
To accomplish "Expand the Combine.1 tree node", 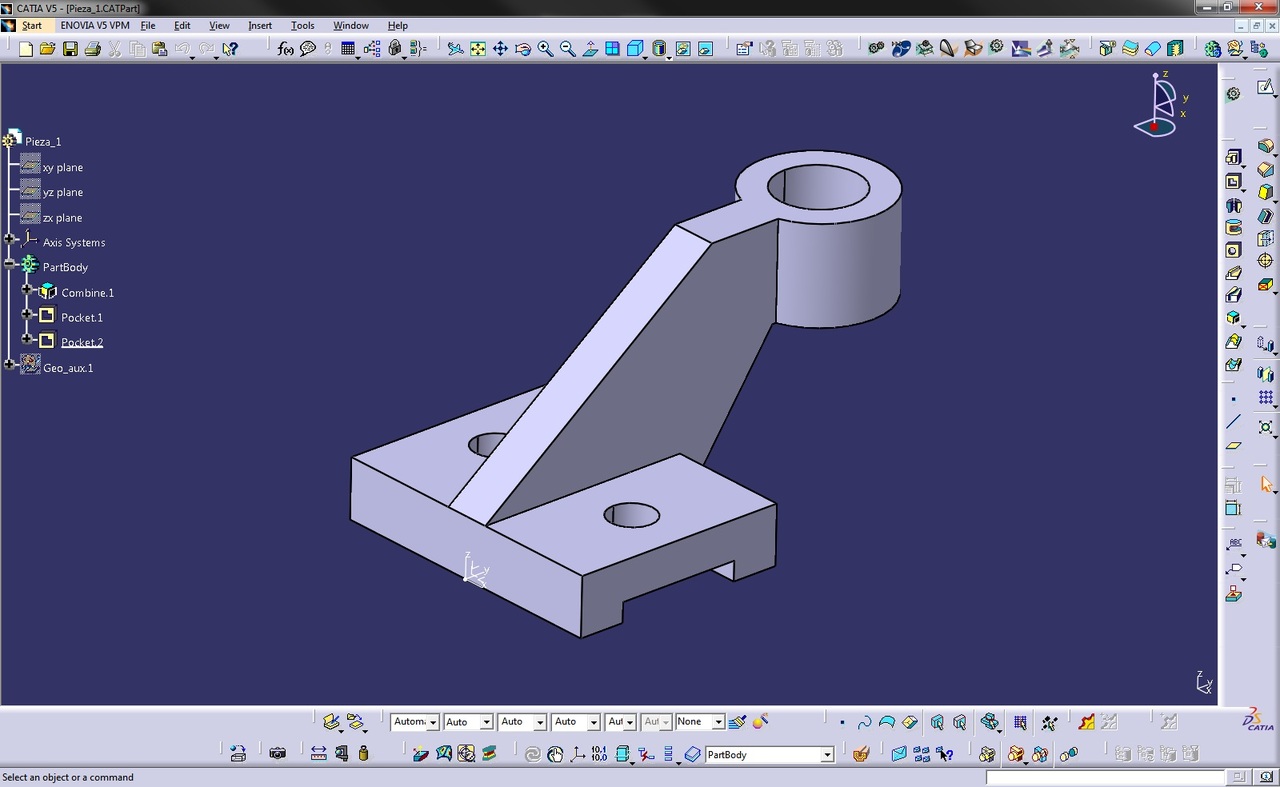I will tap(27, 289).
